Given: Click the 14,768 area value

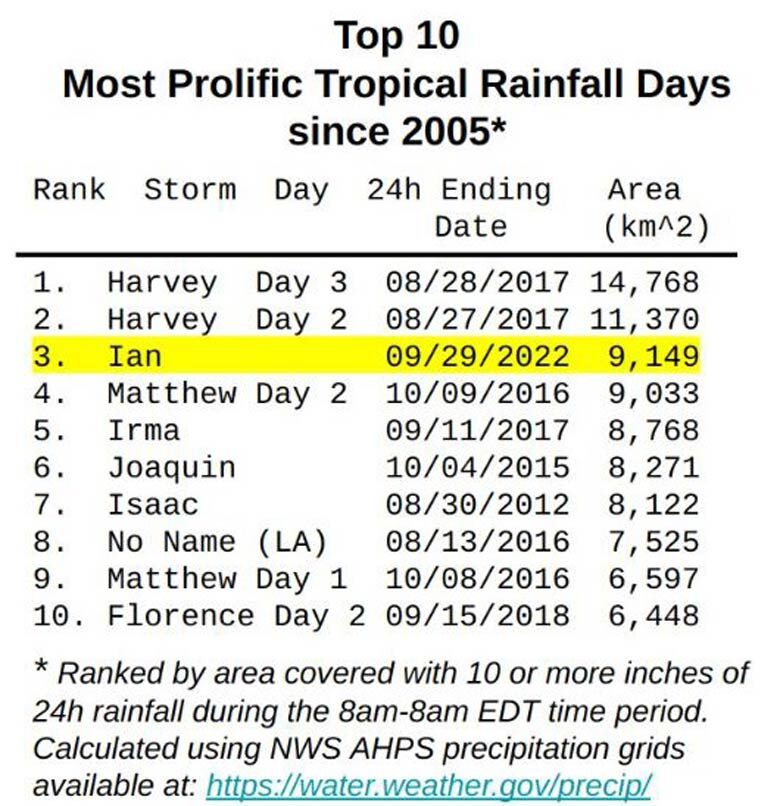Looking at the screenshot, I should pyautogui.click(x=644, y=282).
